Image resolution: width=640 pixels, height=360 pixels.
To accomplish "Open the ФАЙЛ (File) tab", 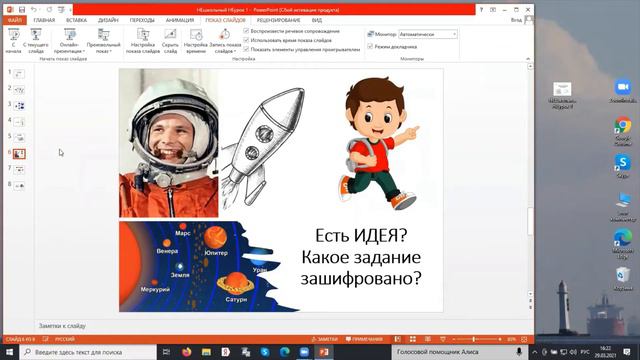I will pyautogui.click(x=15, y=20).
